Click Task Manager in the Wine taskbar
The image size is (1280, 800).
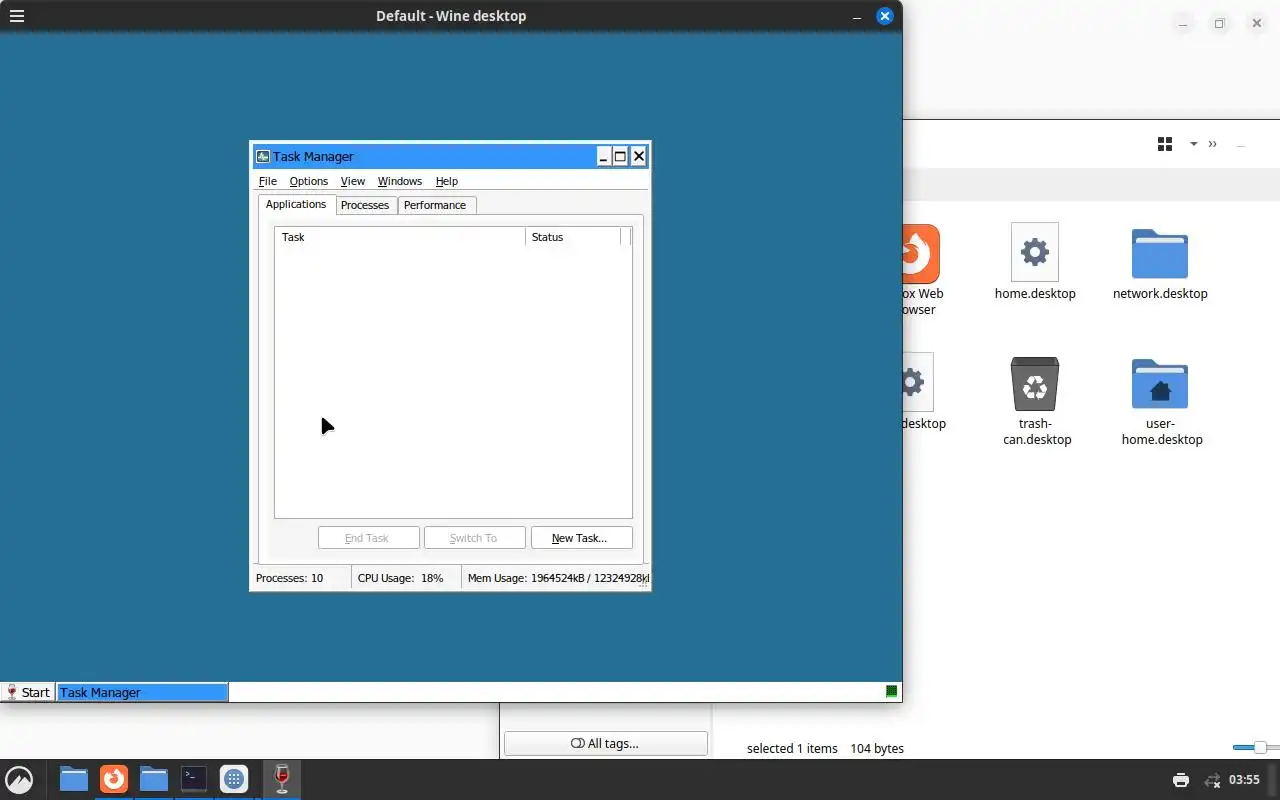[142, 692]
